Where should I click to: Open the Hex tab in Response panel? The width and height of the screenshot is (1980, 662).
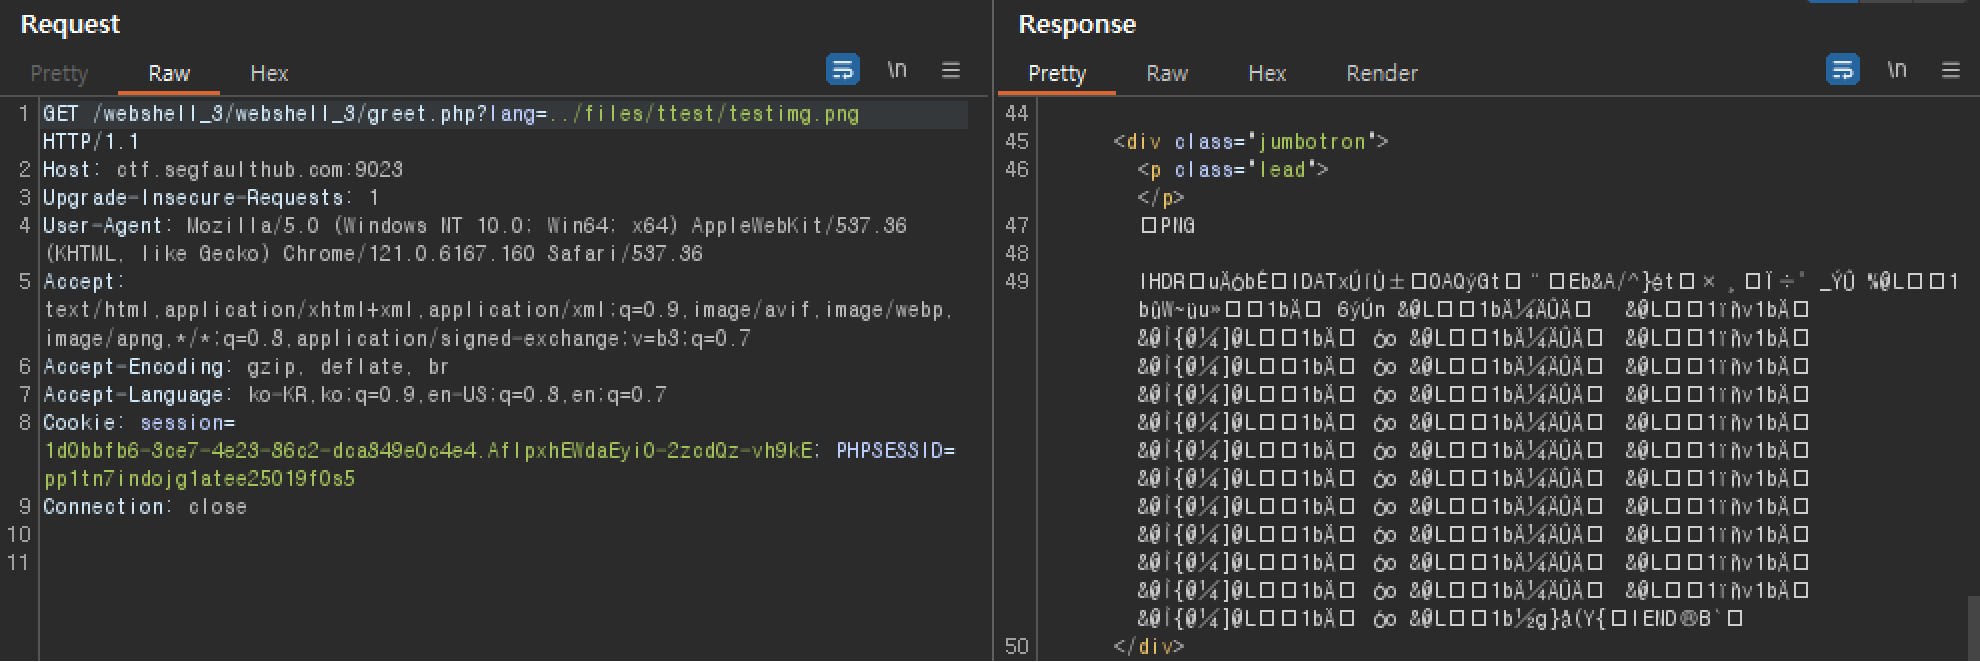point(1267,73)
